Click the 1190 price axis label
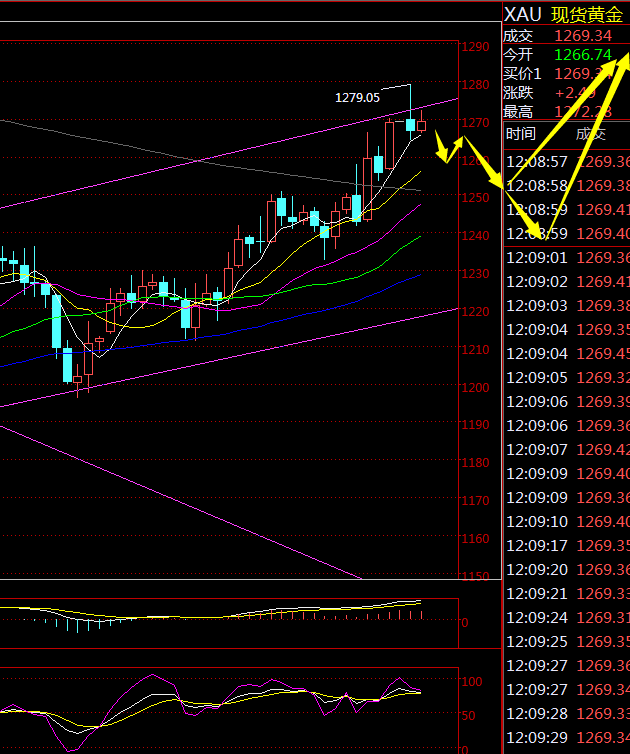 point(476,425)
